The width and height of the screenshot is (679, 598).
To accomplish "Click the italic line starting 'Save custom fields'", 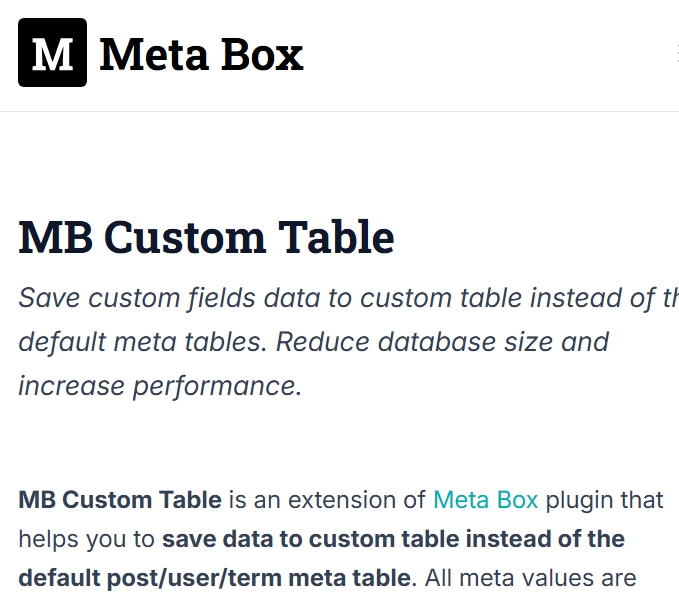I will pos(349,298).
